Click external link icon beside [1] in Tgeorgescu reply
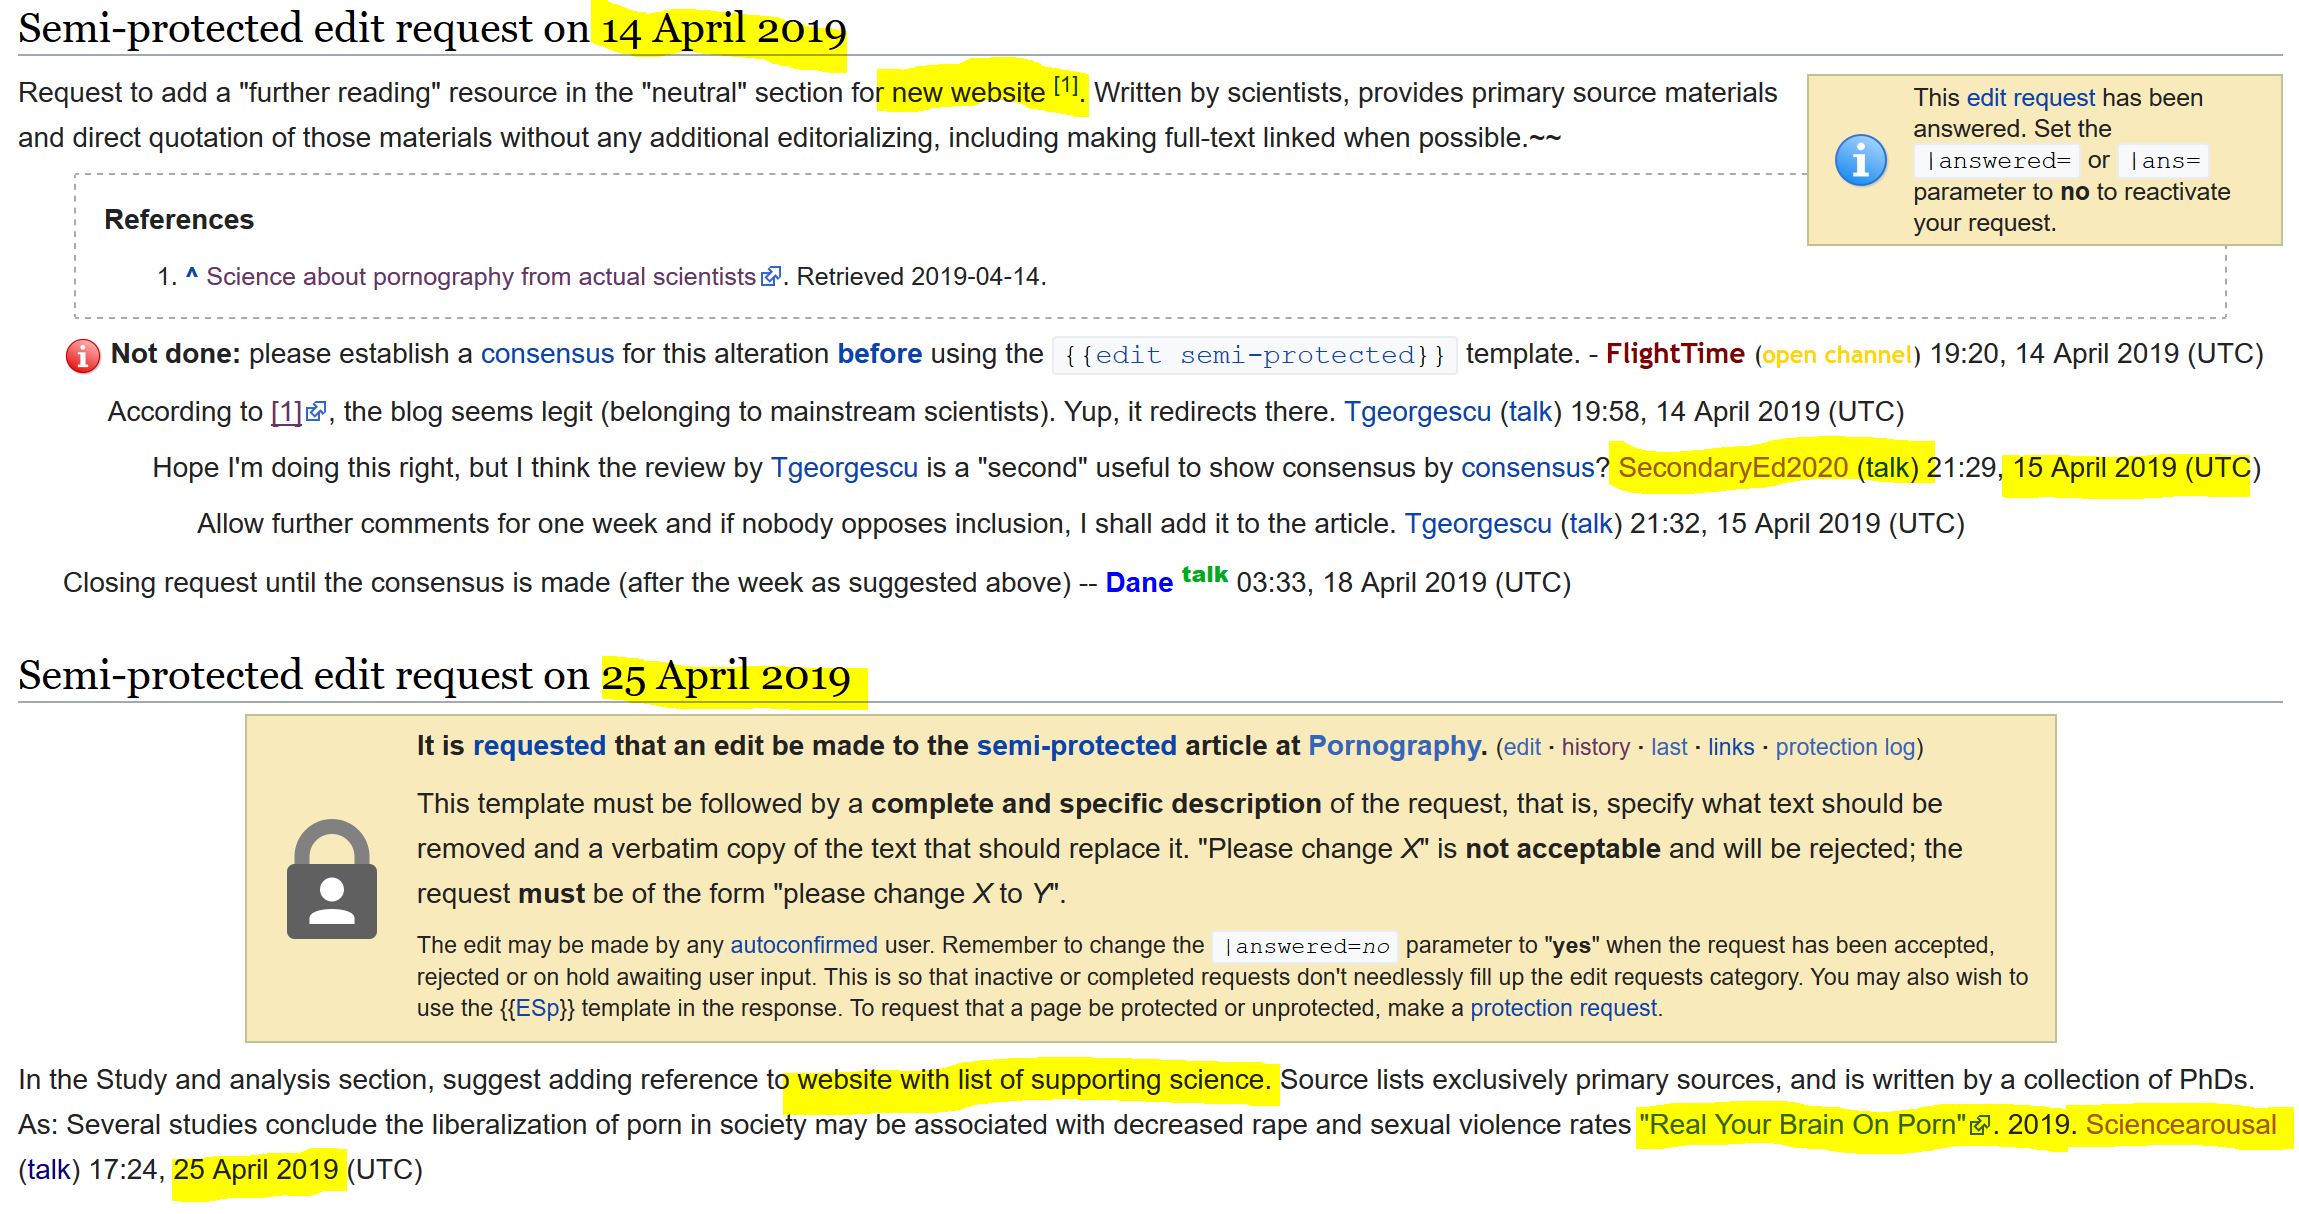 pos(316,412)
